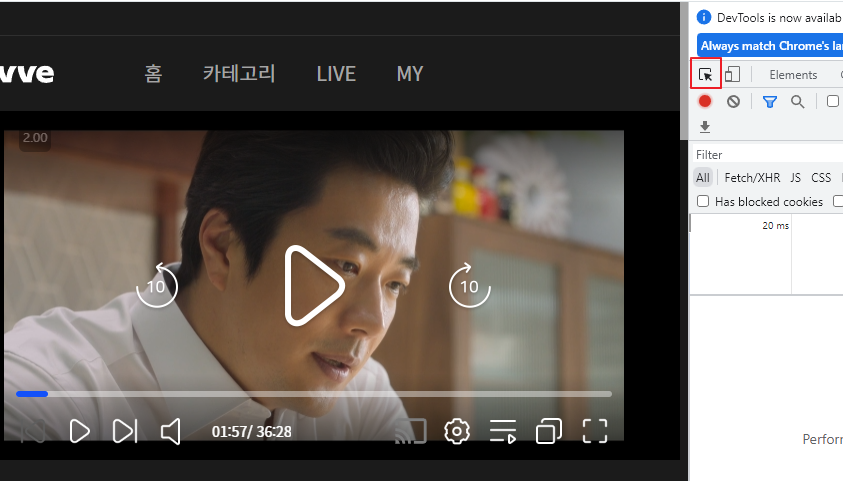Play the video from the control bar
The image size is (843, 481).
coord(80,431)
